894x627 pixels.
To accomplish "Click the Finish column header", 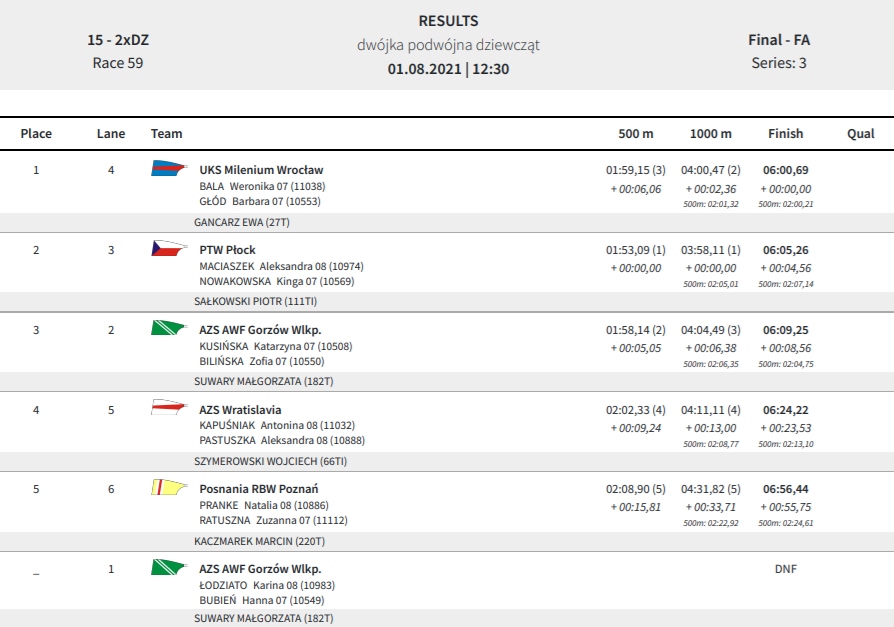I will [785, 133].
